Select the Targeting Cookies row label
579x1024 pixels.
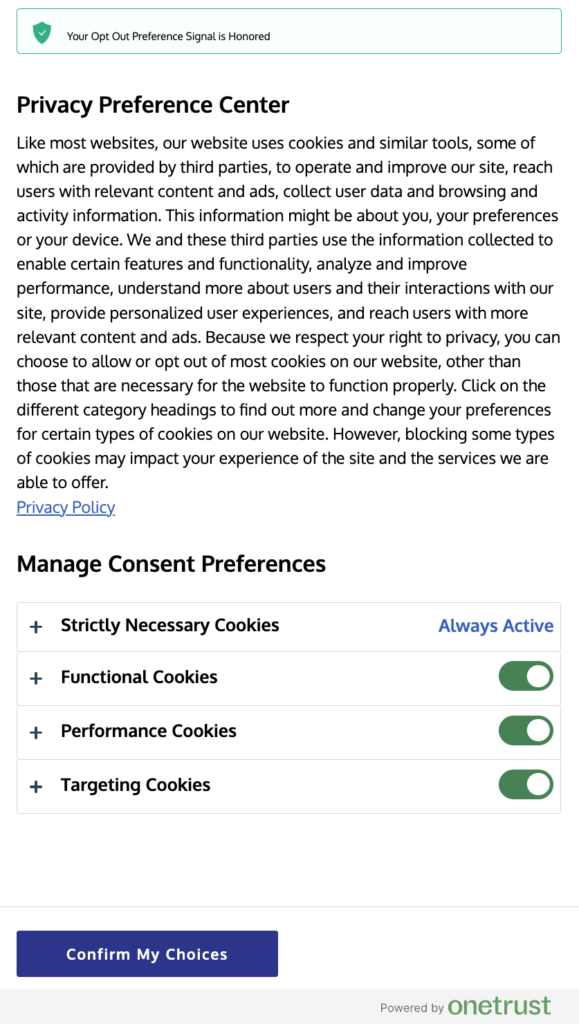[134, 785]
